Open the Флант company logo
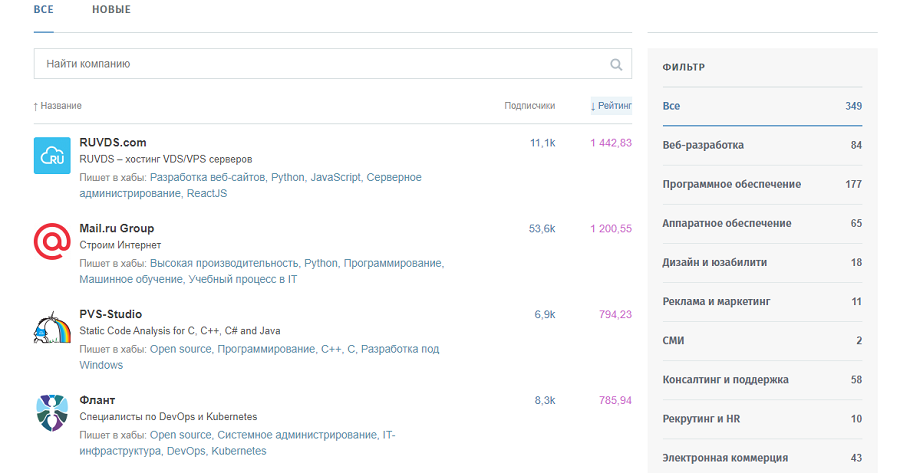This screenshot has width=900, height=473. (52, 413)
